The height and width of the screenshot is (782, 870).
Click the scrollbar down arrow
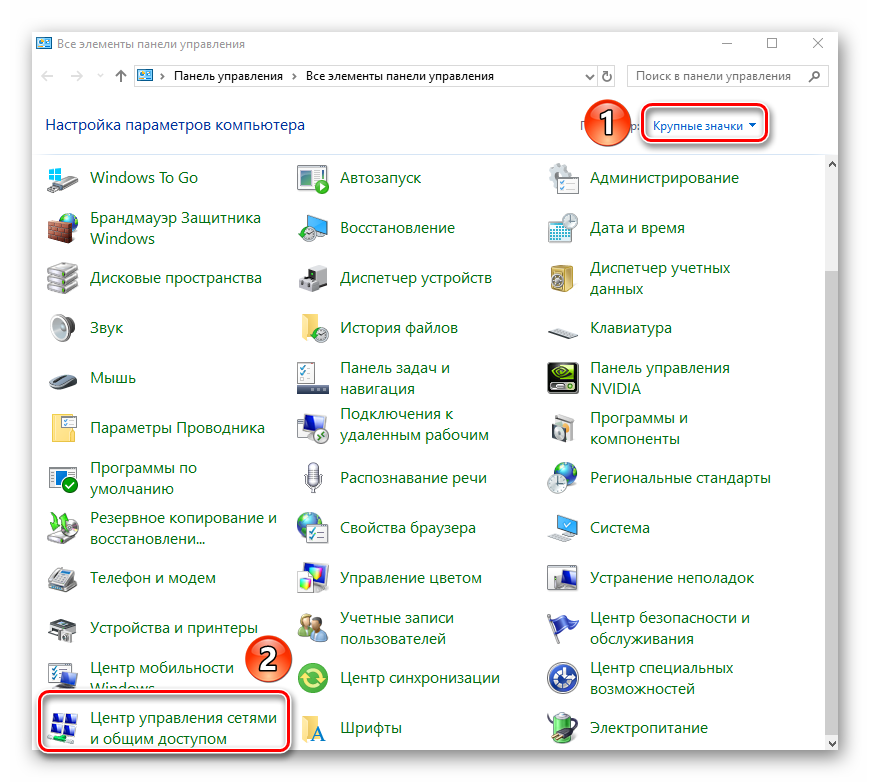[831, 743]
